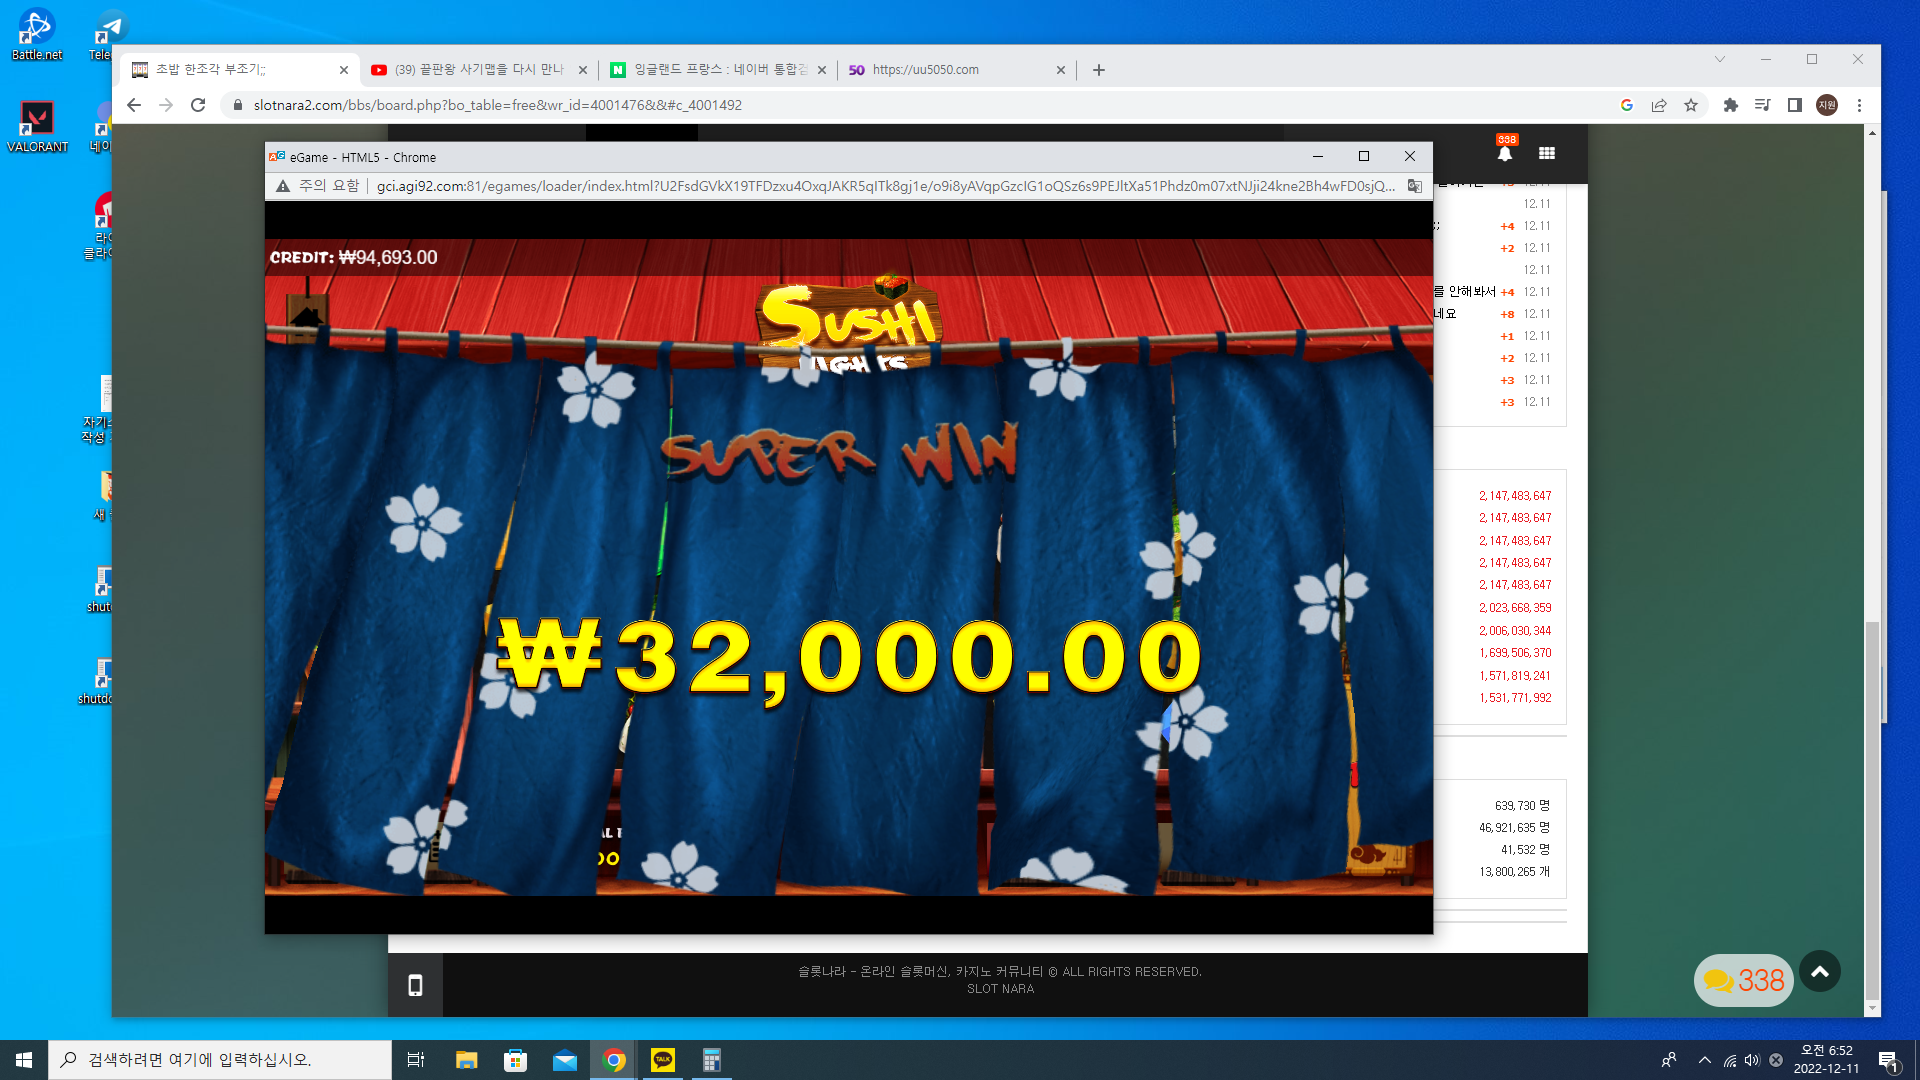The height and width of the screenshot is (1080, 1920).
Task: Click the site lock icon in address bar
Action: (x=238, y=105)
